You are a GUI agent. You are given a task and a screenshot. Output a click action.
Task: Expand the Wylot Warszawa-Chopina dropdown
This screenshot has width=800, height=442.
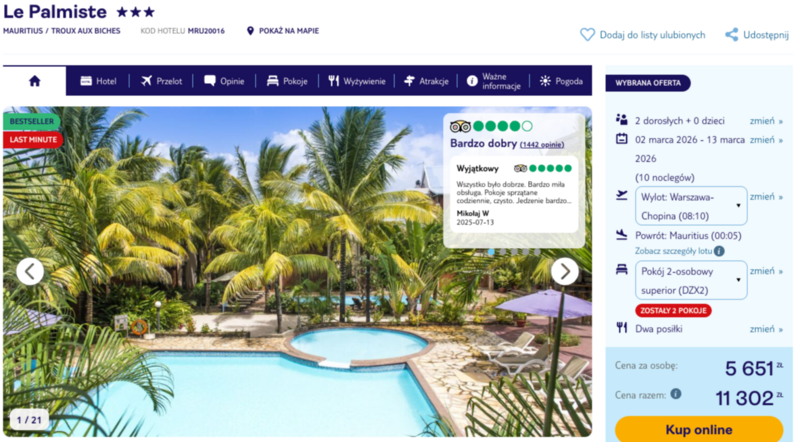coord(691,206)
